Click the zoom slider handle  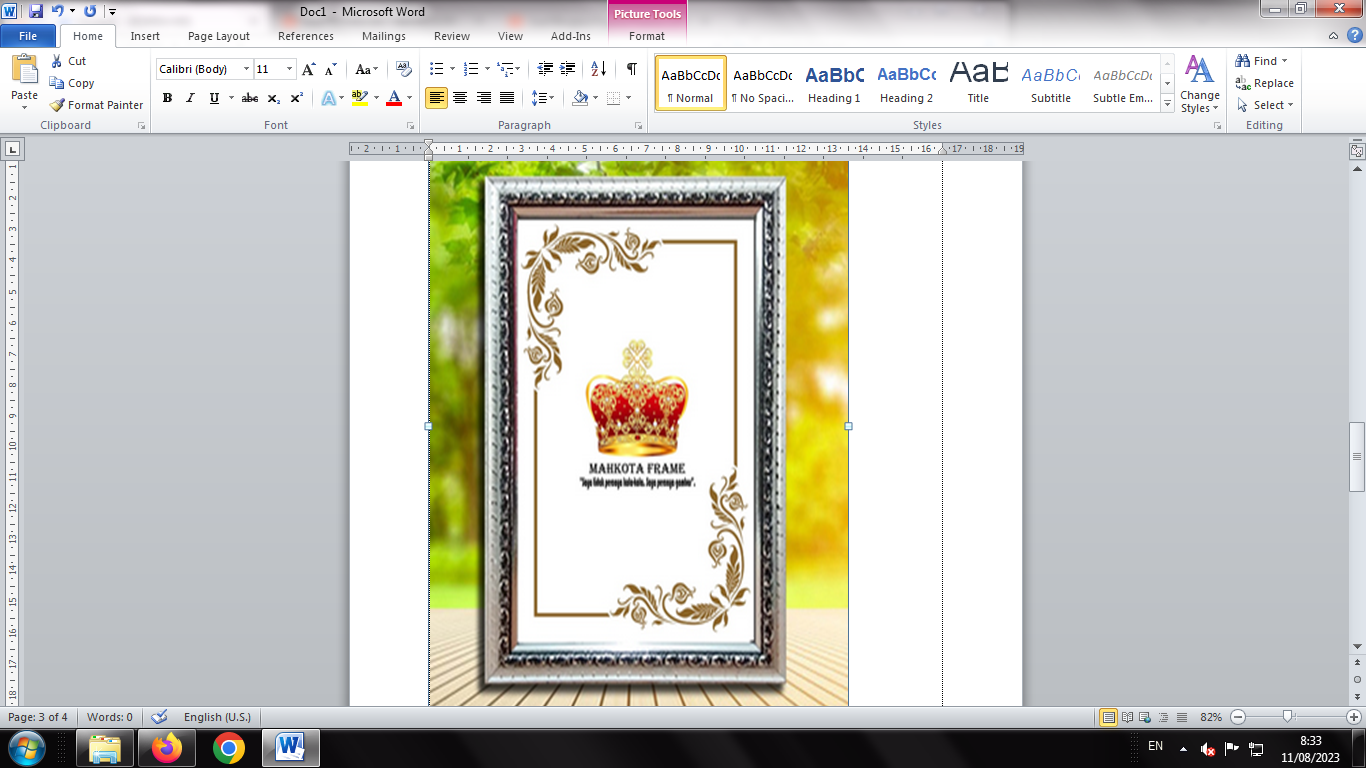click(1288, 717)
